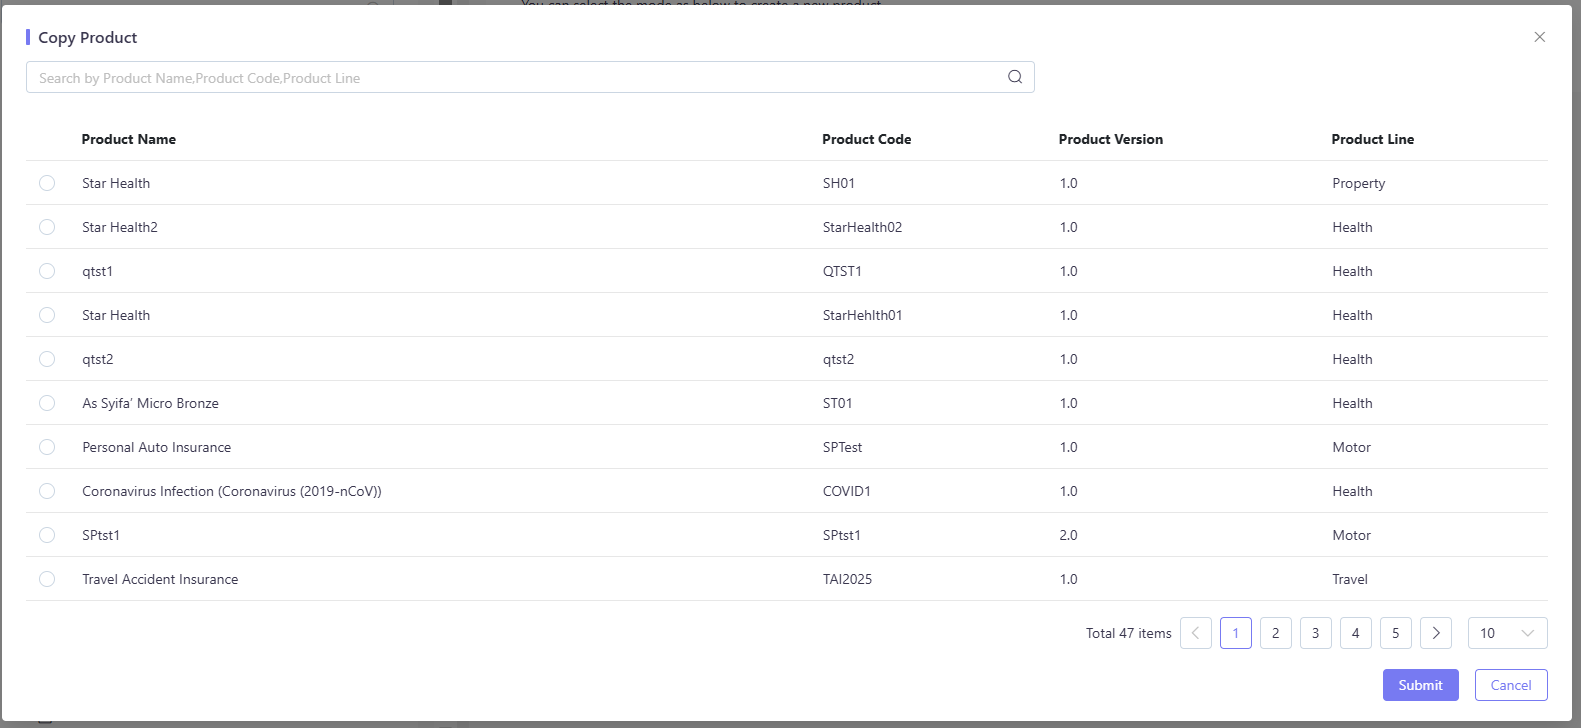Image resolution: width=1581 pixels, height=728 pixels.
Task: Click the Star Health2 product name
Action: coord(120,227)
